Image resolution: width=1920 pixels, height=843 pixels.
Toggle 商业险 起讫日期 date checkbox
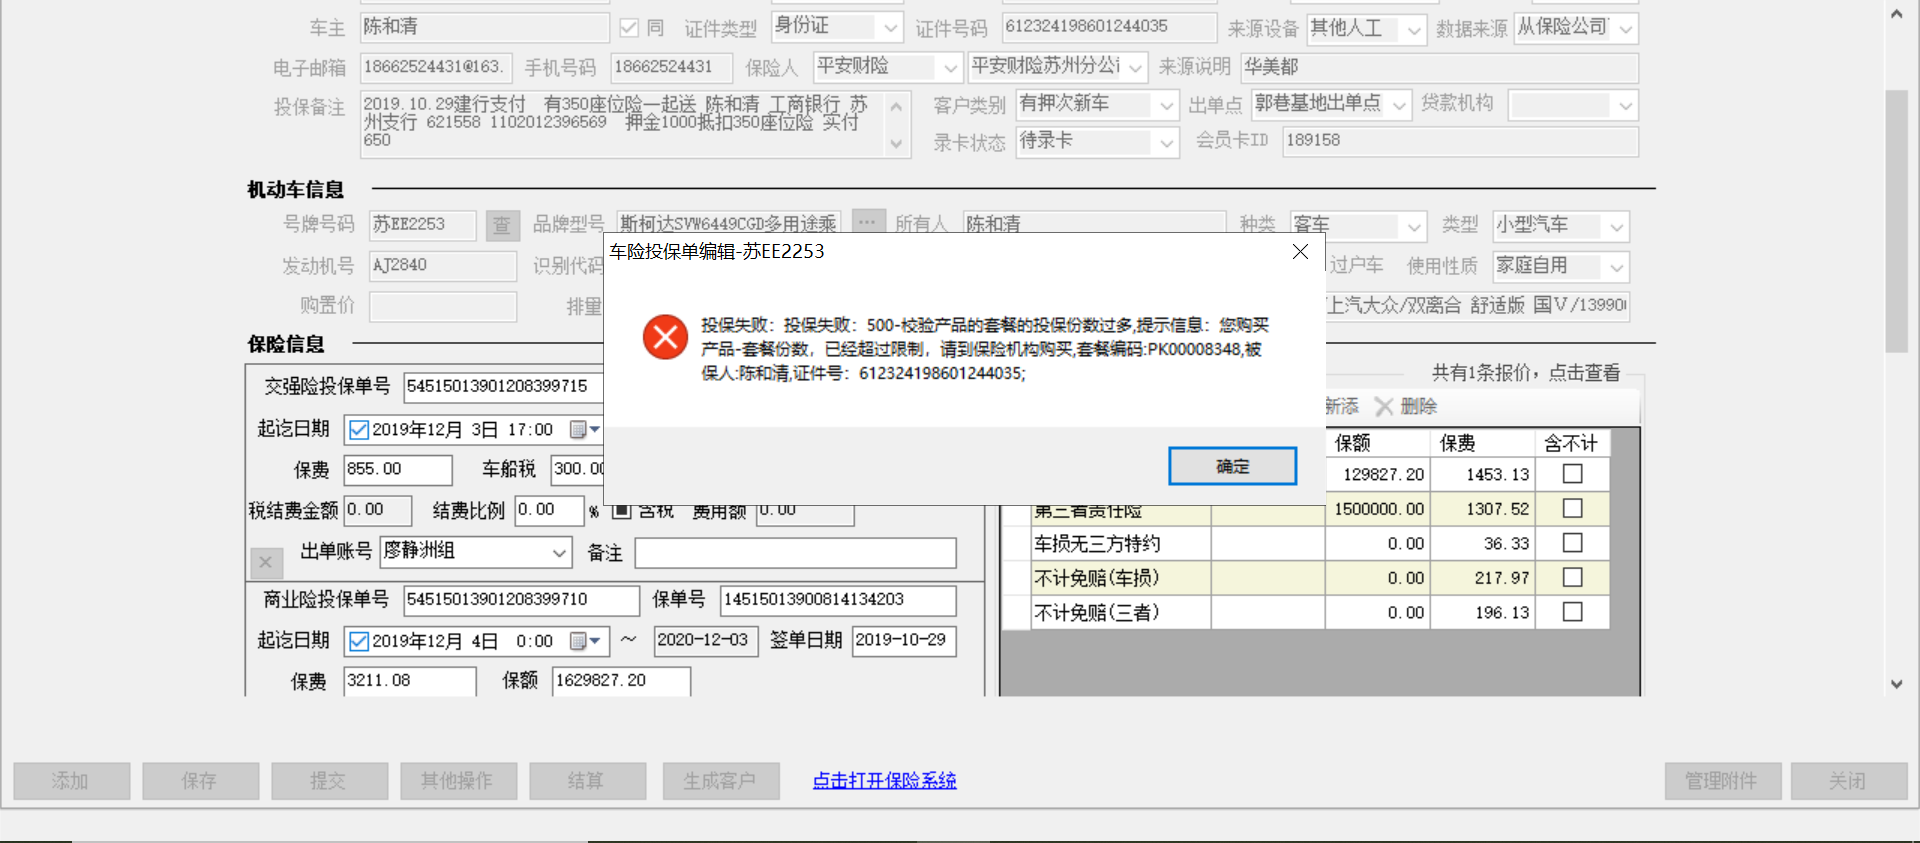click(359, 641)
